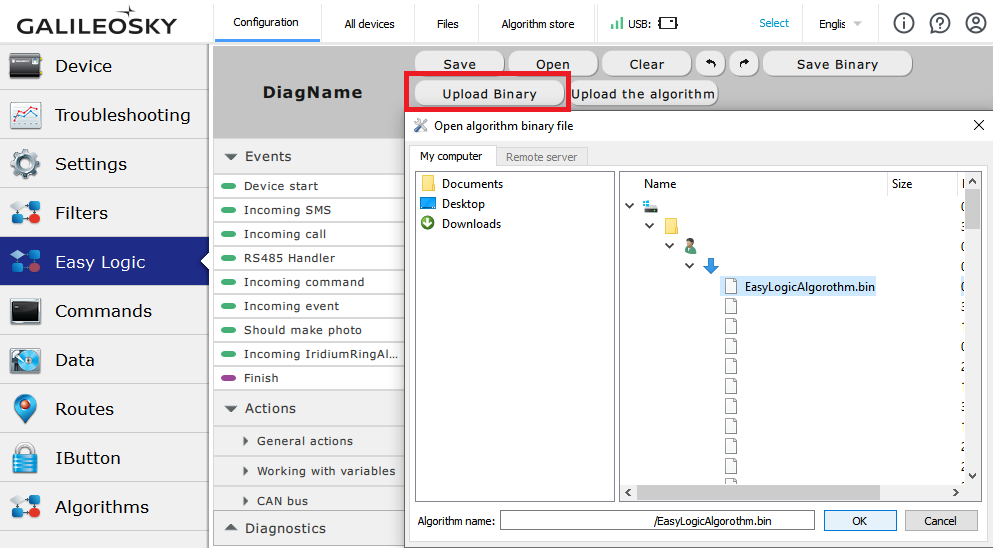Expand CAN bus group

tap(246, 501)
